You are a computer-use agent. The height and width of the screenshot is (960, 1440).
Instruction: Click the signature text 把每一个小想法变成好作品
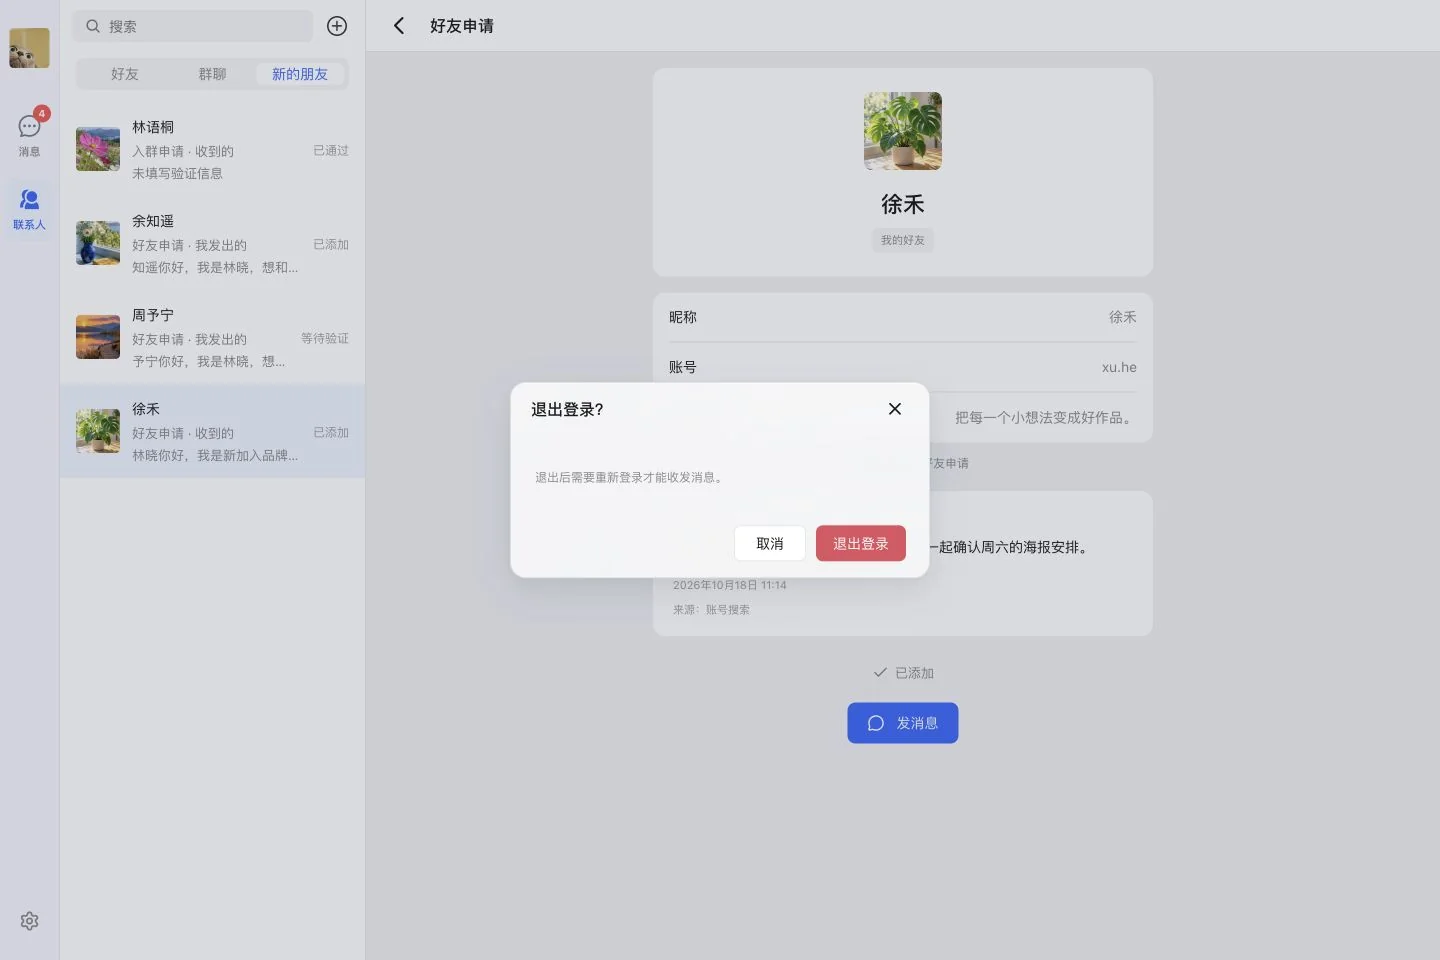1046,417
